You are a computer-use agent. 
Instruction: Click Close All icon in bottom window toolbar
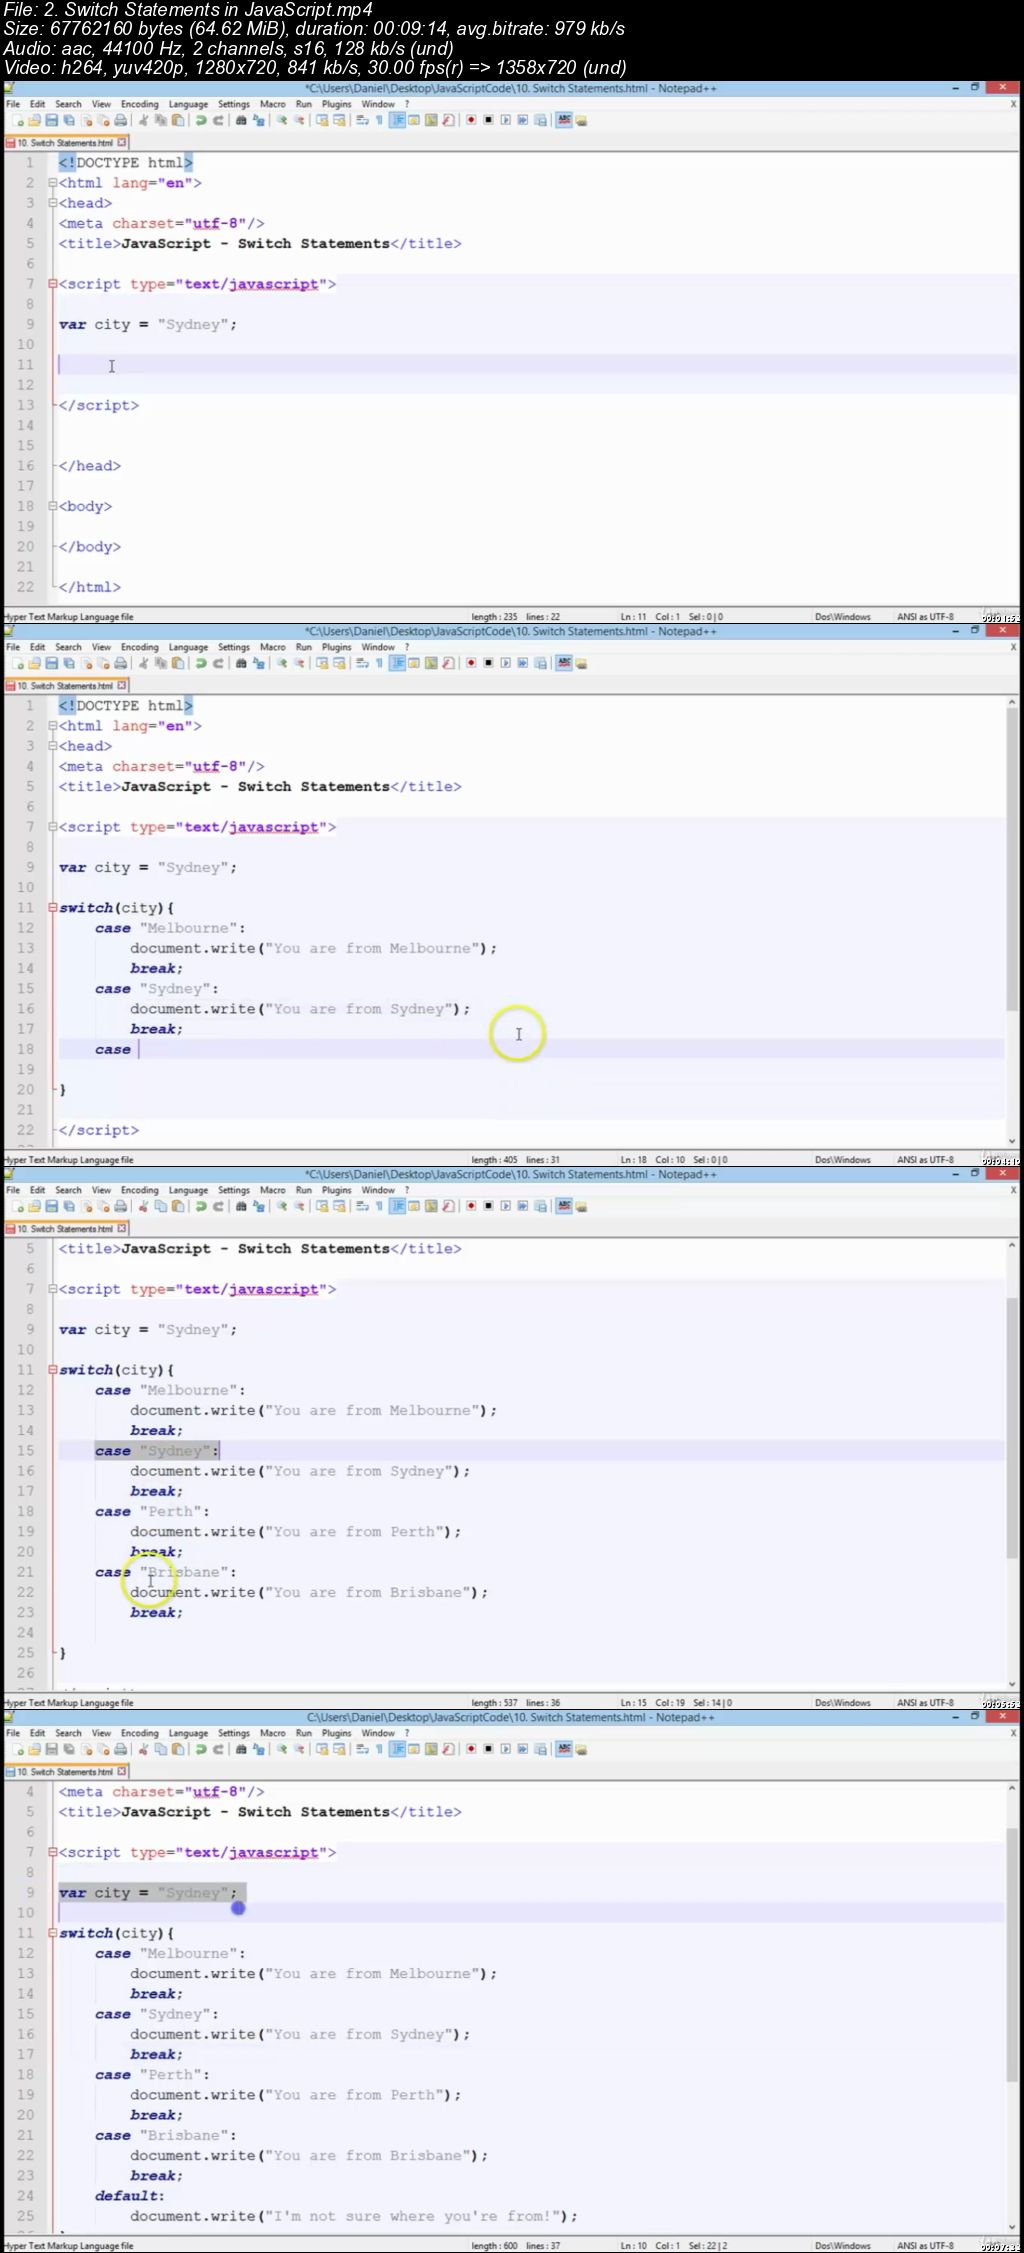pos(102,1749)
